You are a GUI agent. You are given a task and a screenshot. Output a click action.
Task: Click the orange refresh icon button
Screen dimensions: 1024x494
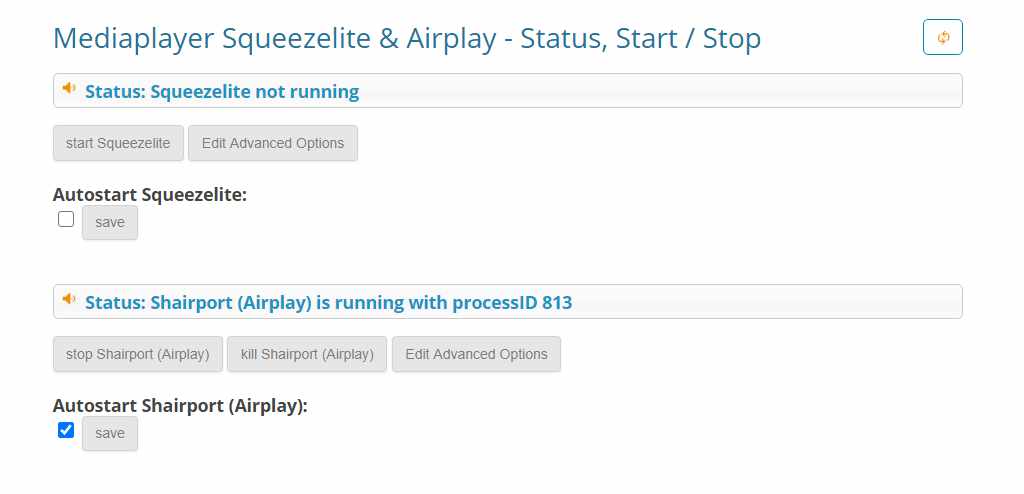pyautogui.click(x=942, y=37)
